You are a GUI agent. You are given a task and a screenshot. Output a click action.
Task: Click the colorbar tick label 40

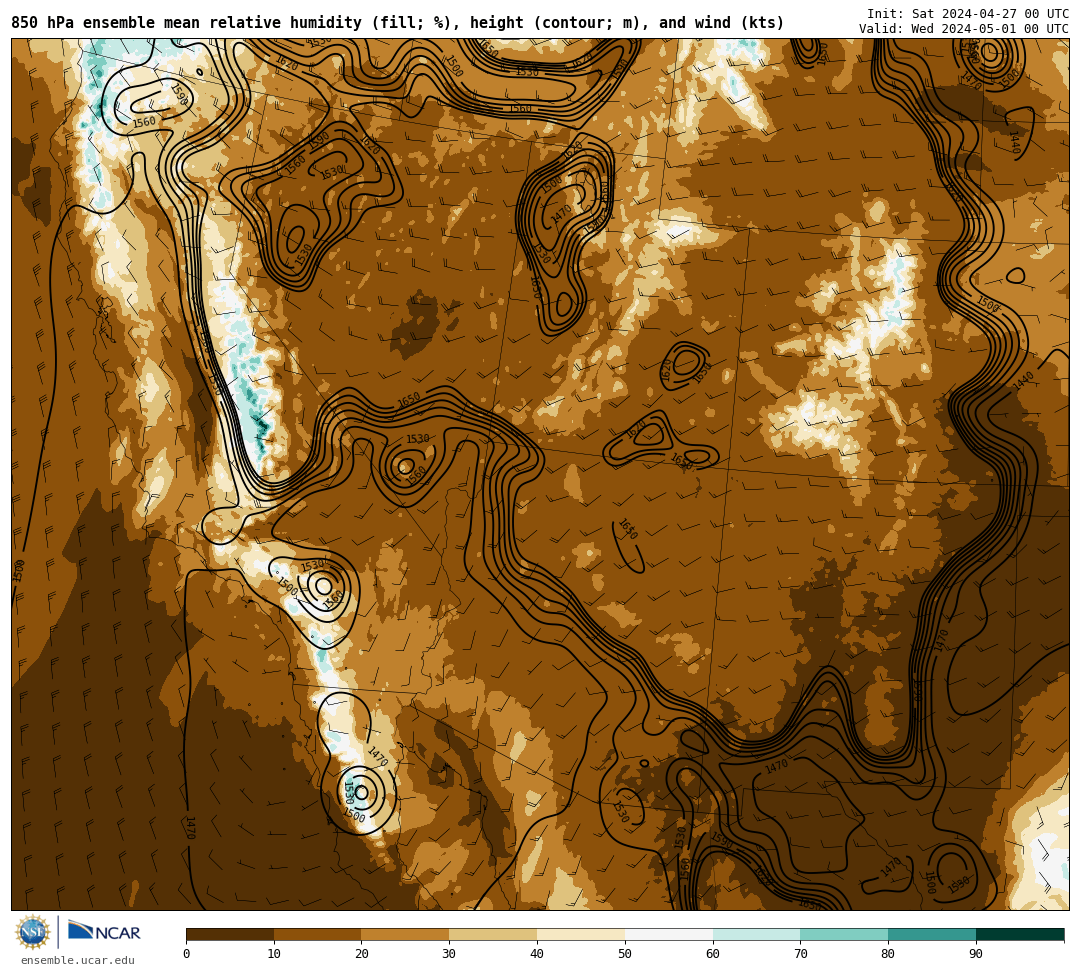coord(537,954)
